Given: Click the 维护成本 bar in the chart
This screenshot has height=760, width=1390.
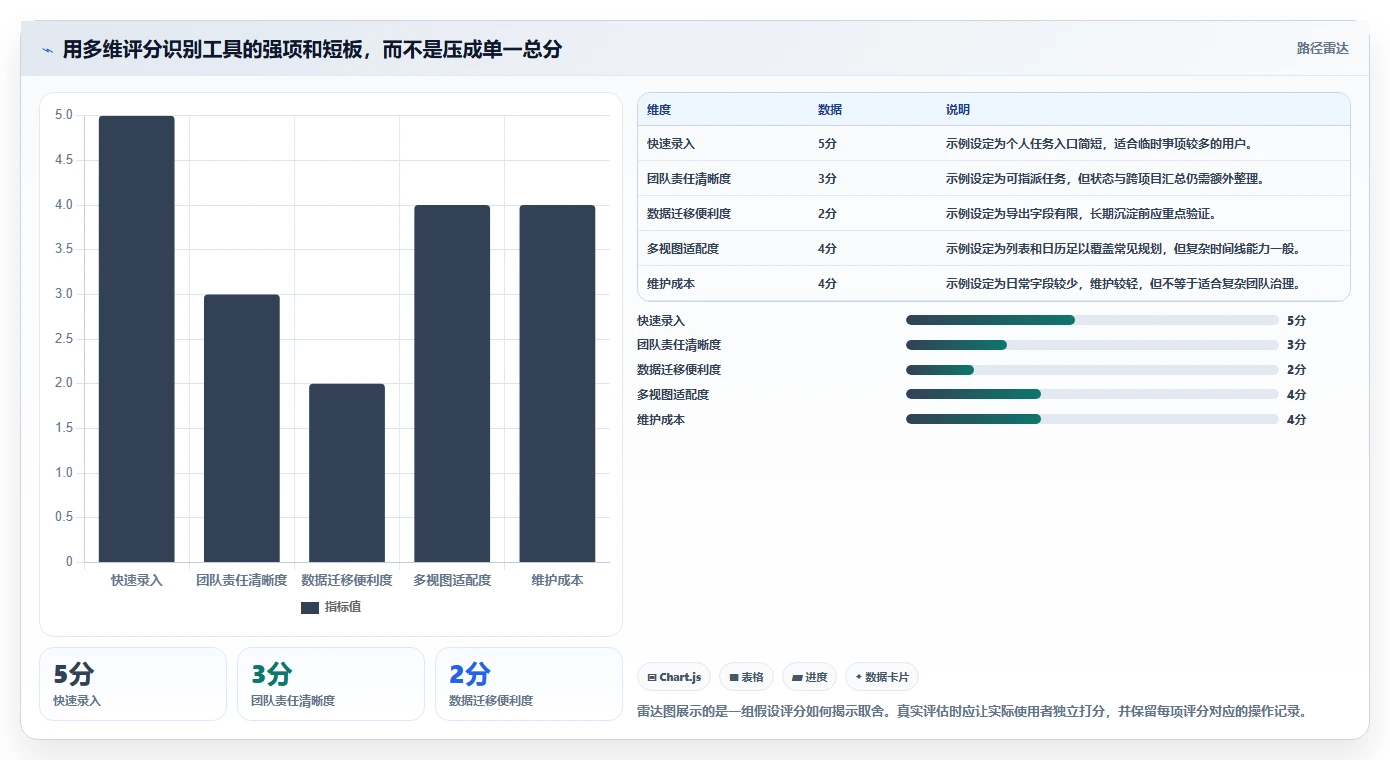Looking at the screenshot, I should [x=557, y=384].
